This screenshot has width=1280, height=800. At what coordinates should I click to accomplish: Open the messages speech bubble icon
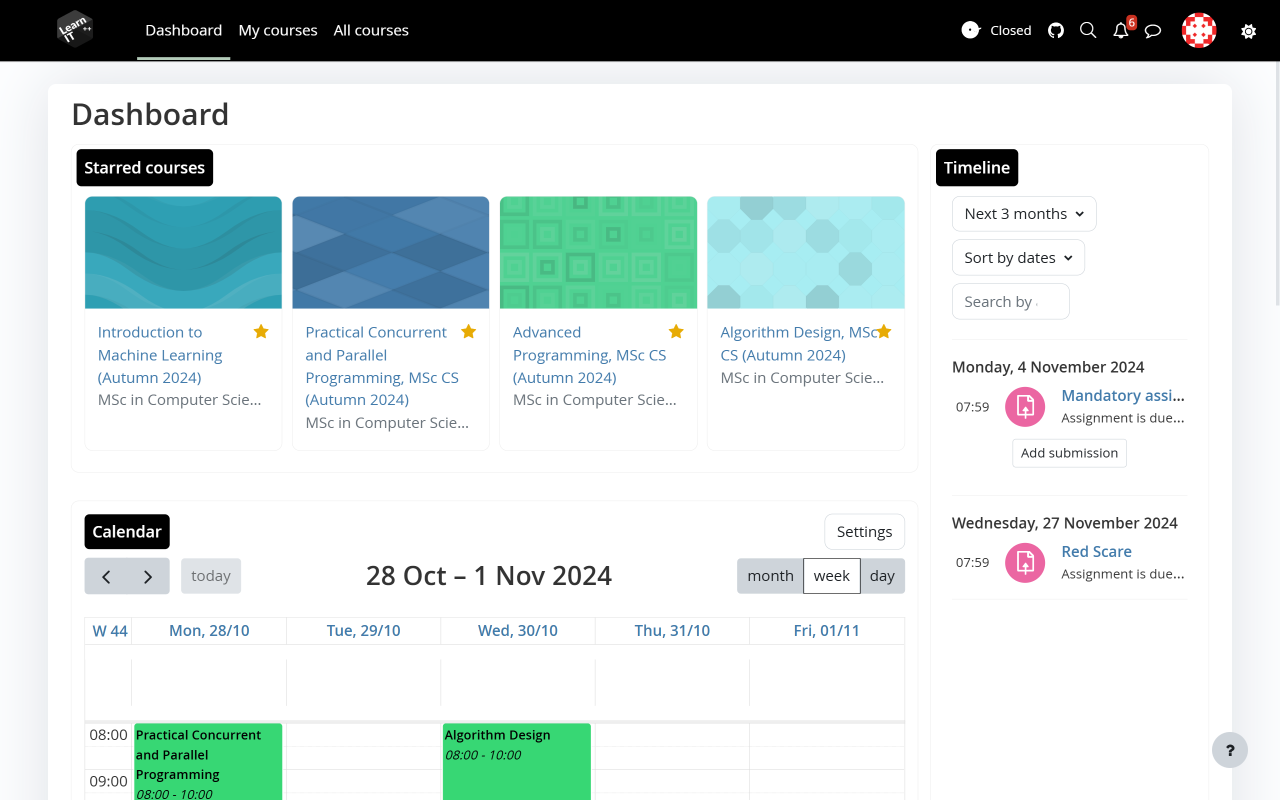tap(1153, 31)
